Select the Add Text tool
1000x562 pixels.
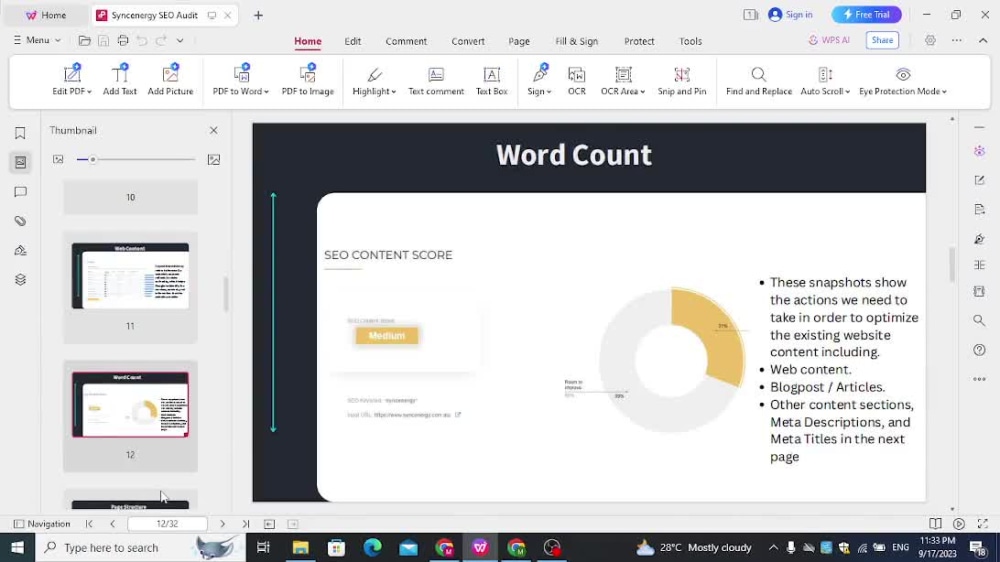120,80
